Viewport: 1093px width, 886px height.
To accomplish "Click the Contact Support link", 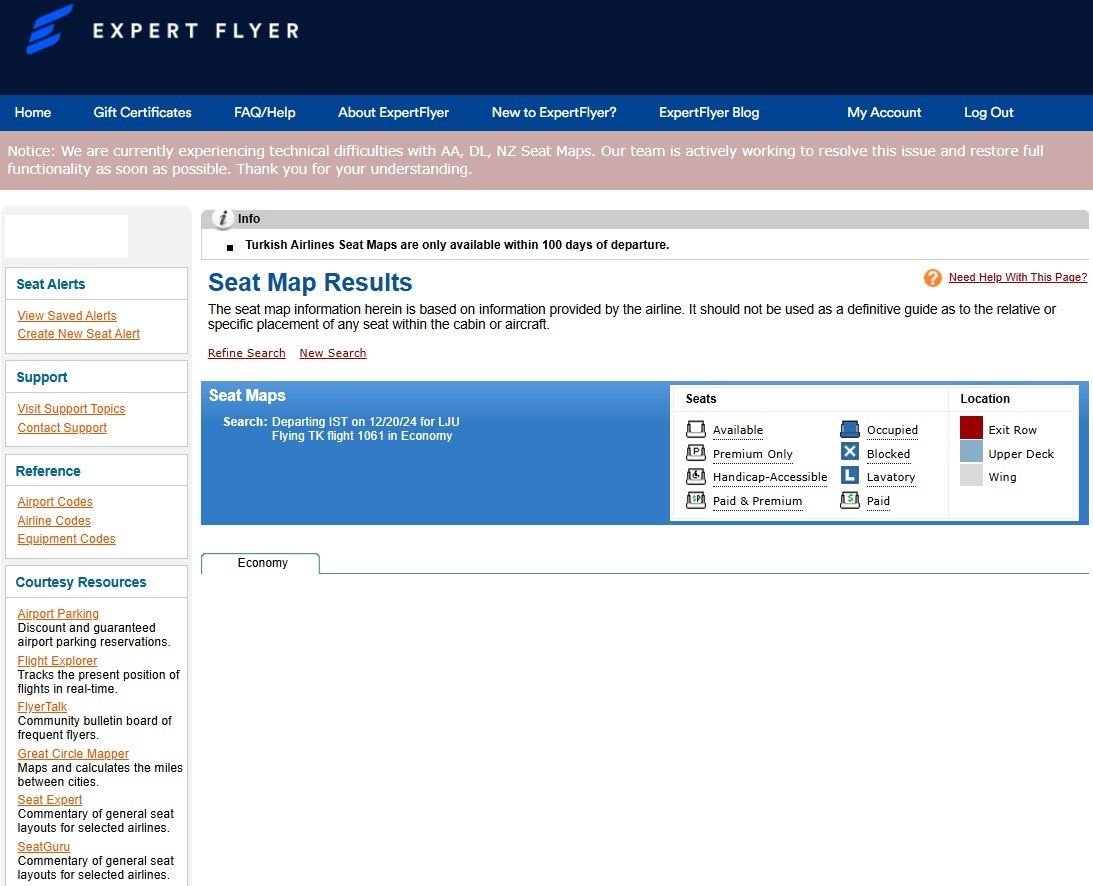I will 61,427.
